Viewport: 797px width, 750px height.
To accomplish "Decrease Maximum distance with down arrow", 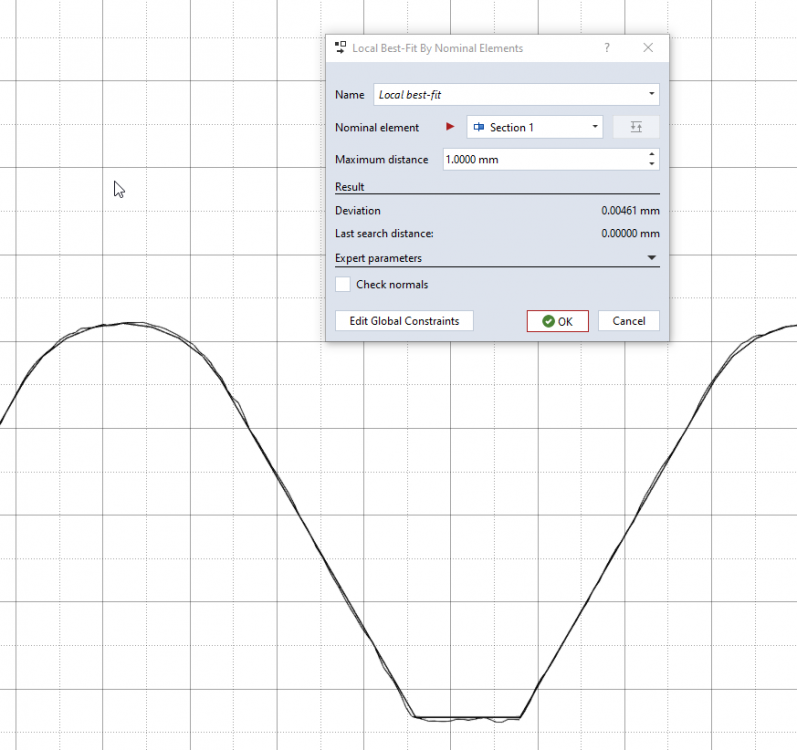I will click(652, 164).
